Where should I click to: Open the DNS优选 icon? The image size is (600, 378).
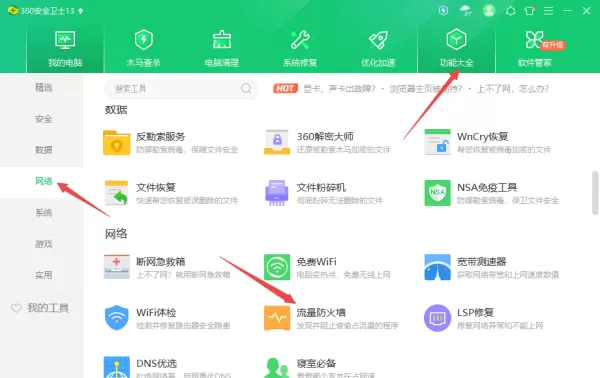pyautogui.click(x=117, y=367)
